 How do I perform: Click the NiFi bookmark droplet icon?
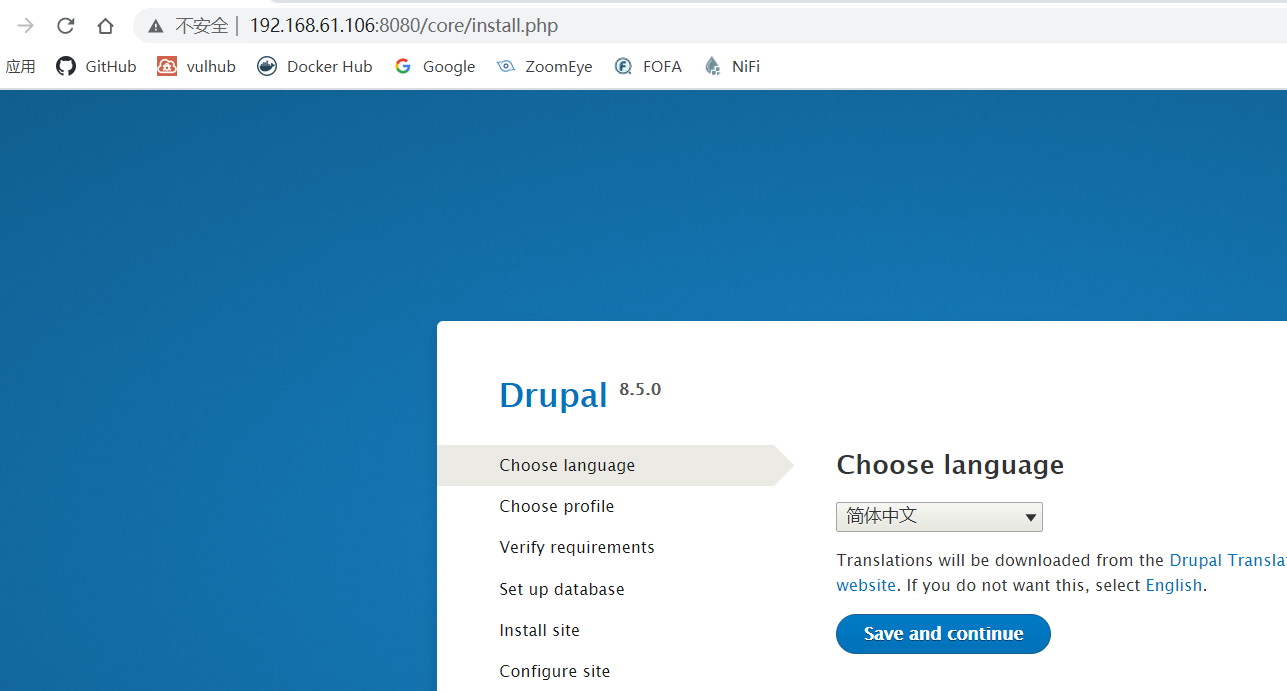(712, 66)
